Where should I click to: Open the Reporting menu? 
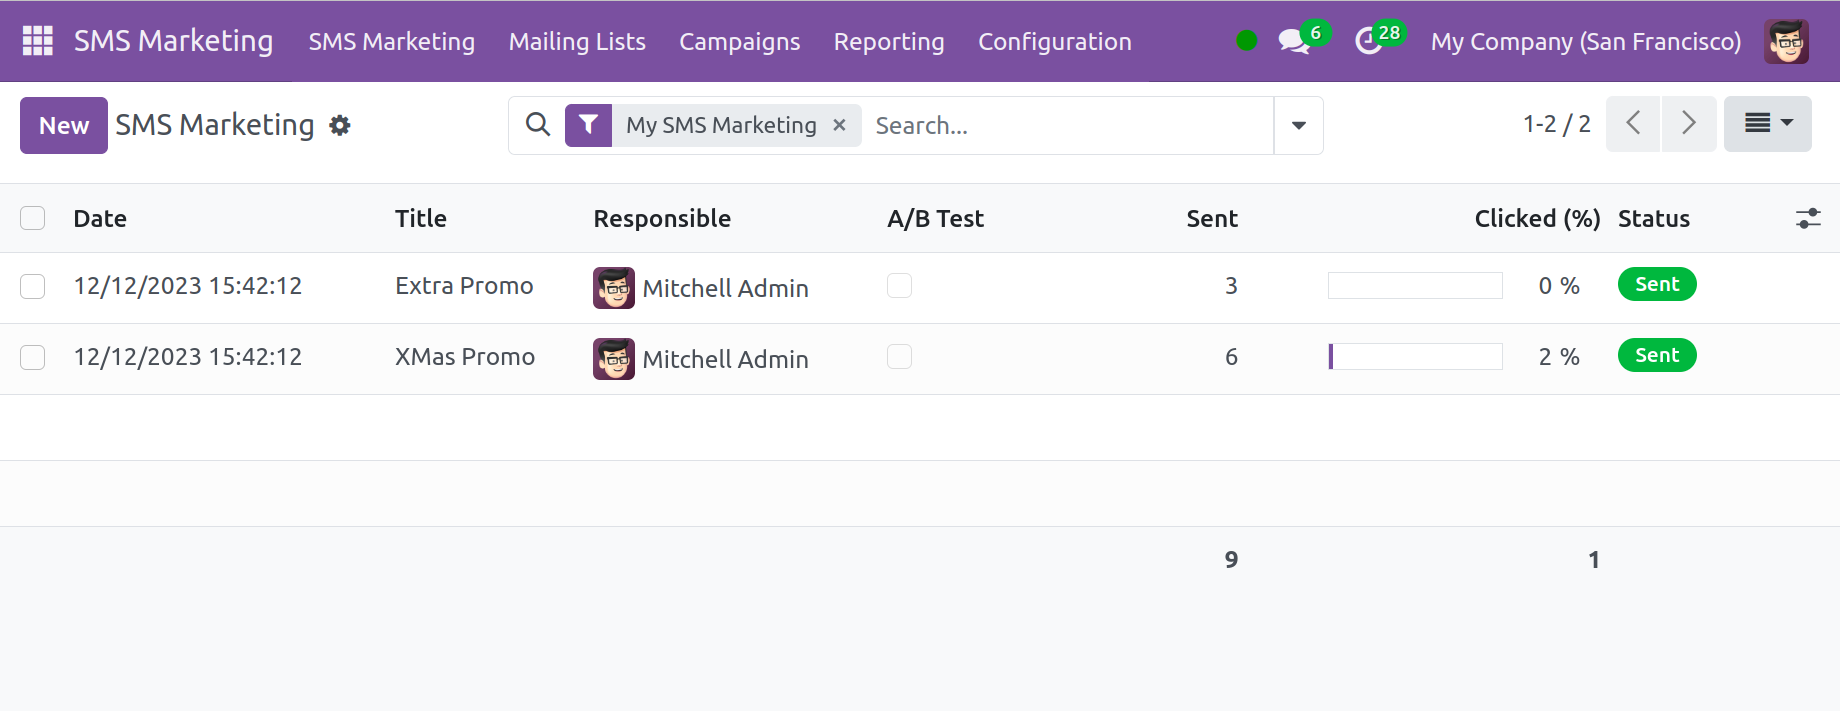(x=888, y=41)
